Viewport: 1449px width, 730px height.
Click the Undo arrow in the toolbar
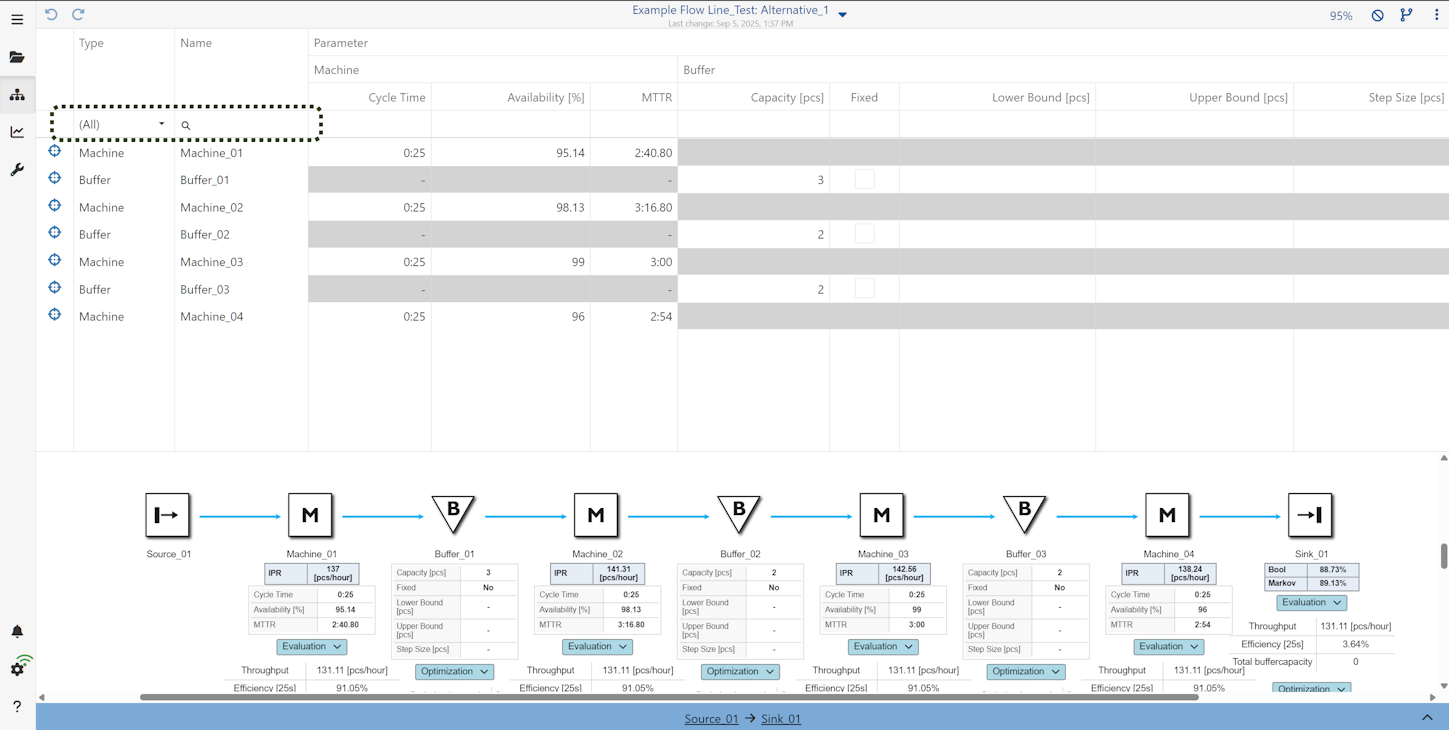pos(53,14)
